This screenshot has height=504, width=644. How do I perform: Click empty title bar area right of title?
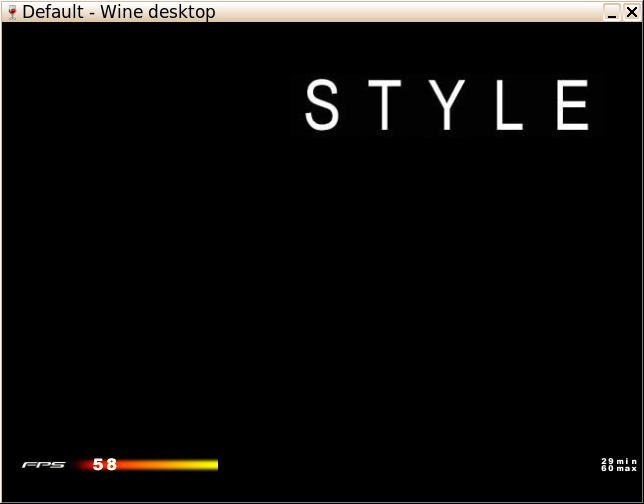[x=400, y=12]
